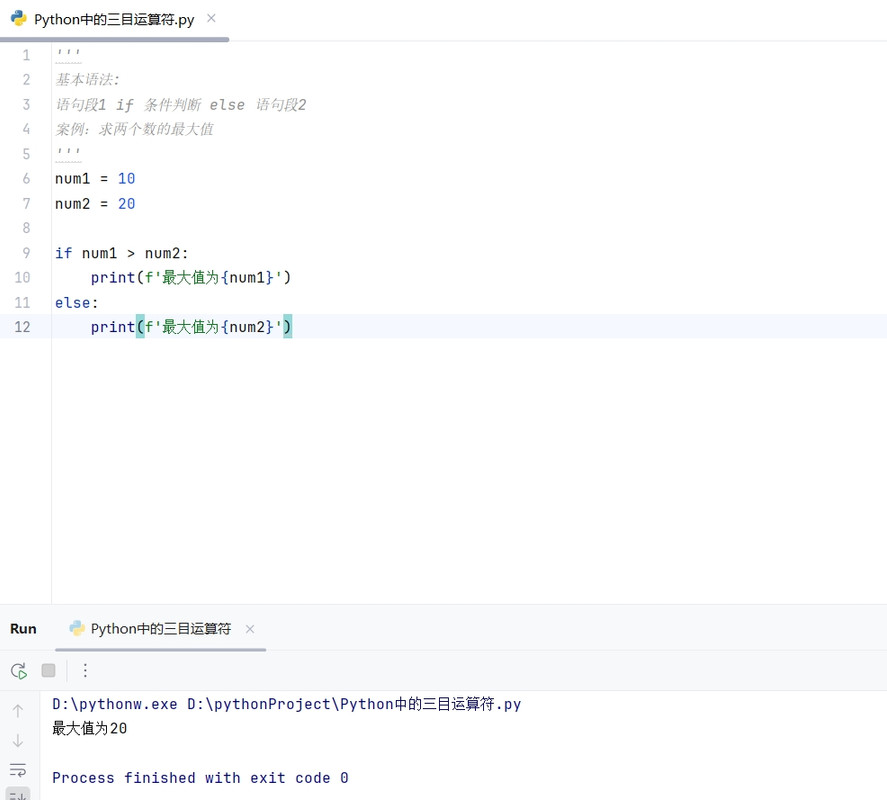The width and height of the screenshot is (887, 800).
Task: Click the stop process icon
Action: pos(49,670)
